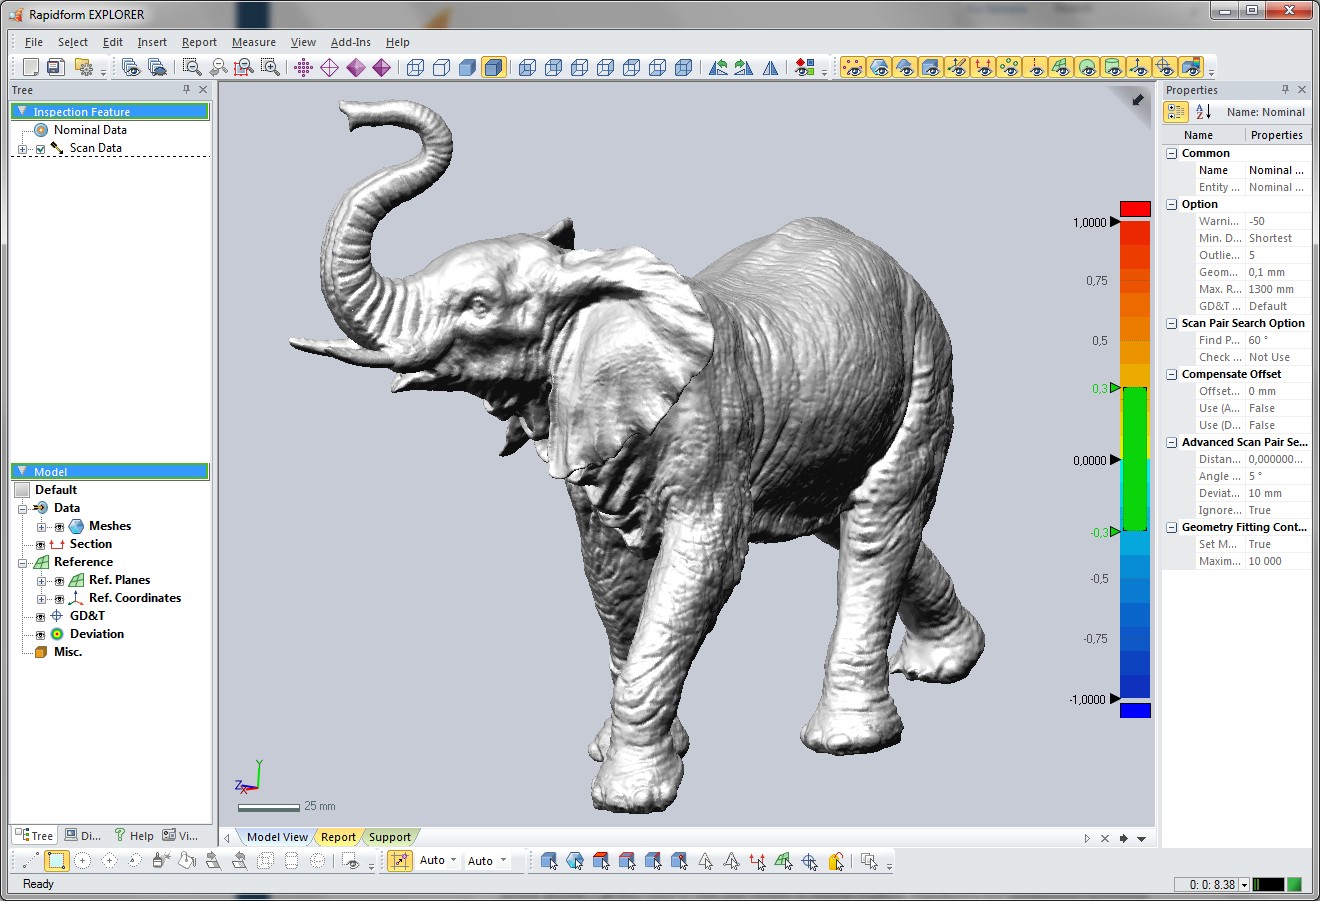Click the Deviation bullseye icon in the Model tree
The image size is (1320, 901).
tap(57, 634)
